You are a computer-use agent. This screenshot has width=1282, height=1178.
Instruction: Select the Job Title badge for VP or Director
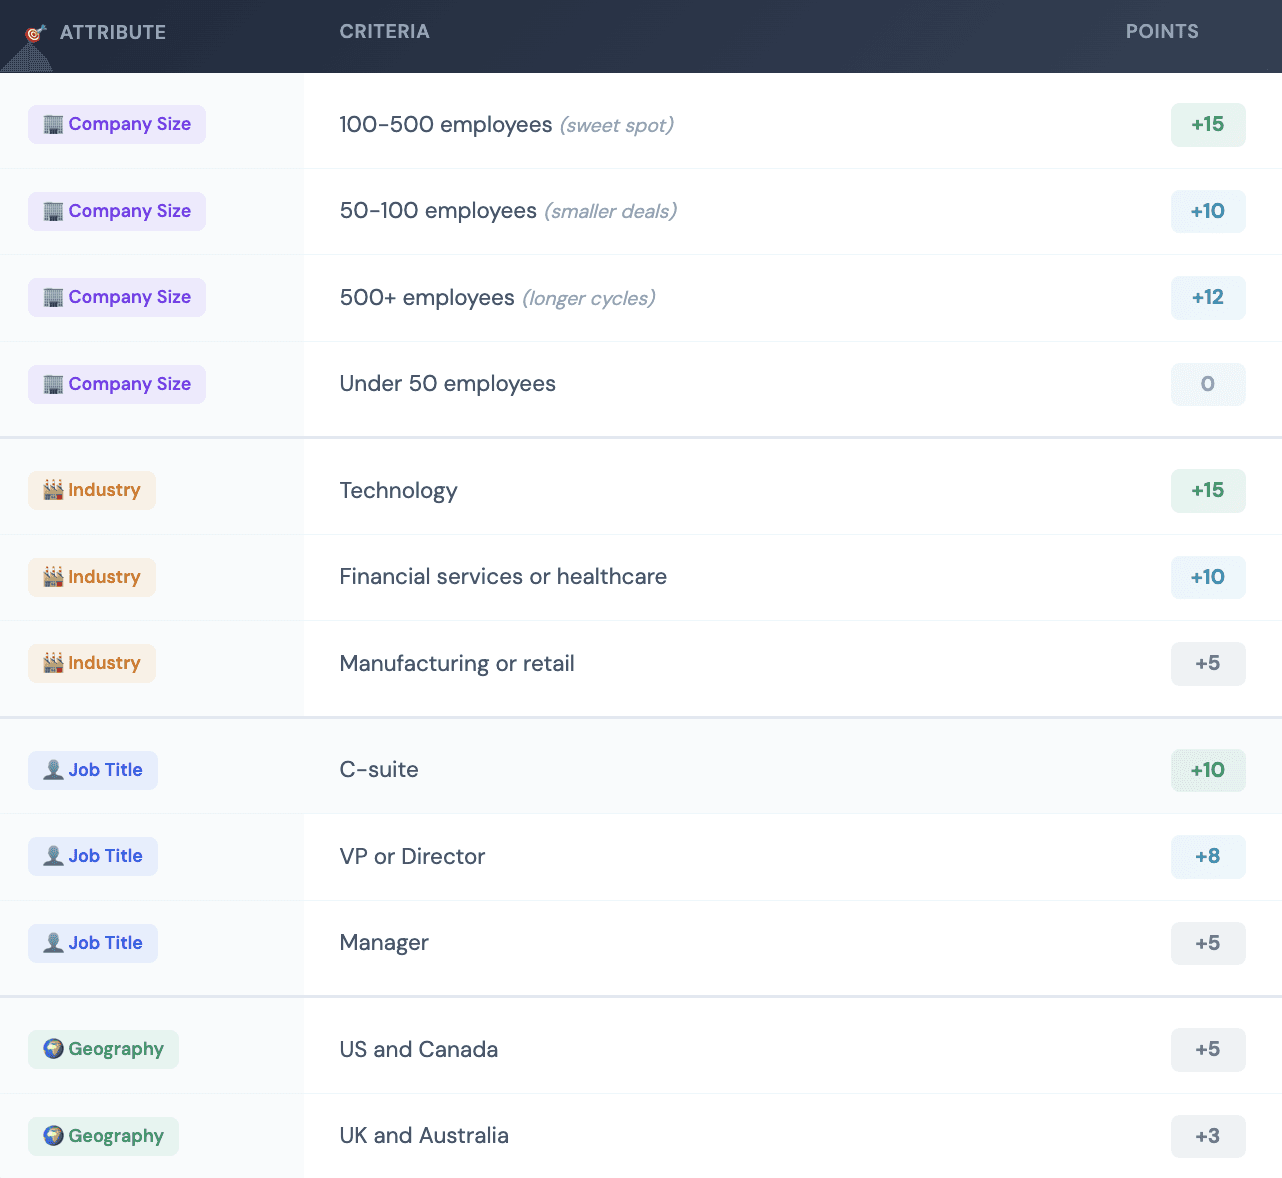click(93, 856)
